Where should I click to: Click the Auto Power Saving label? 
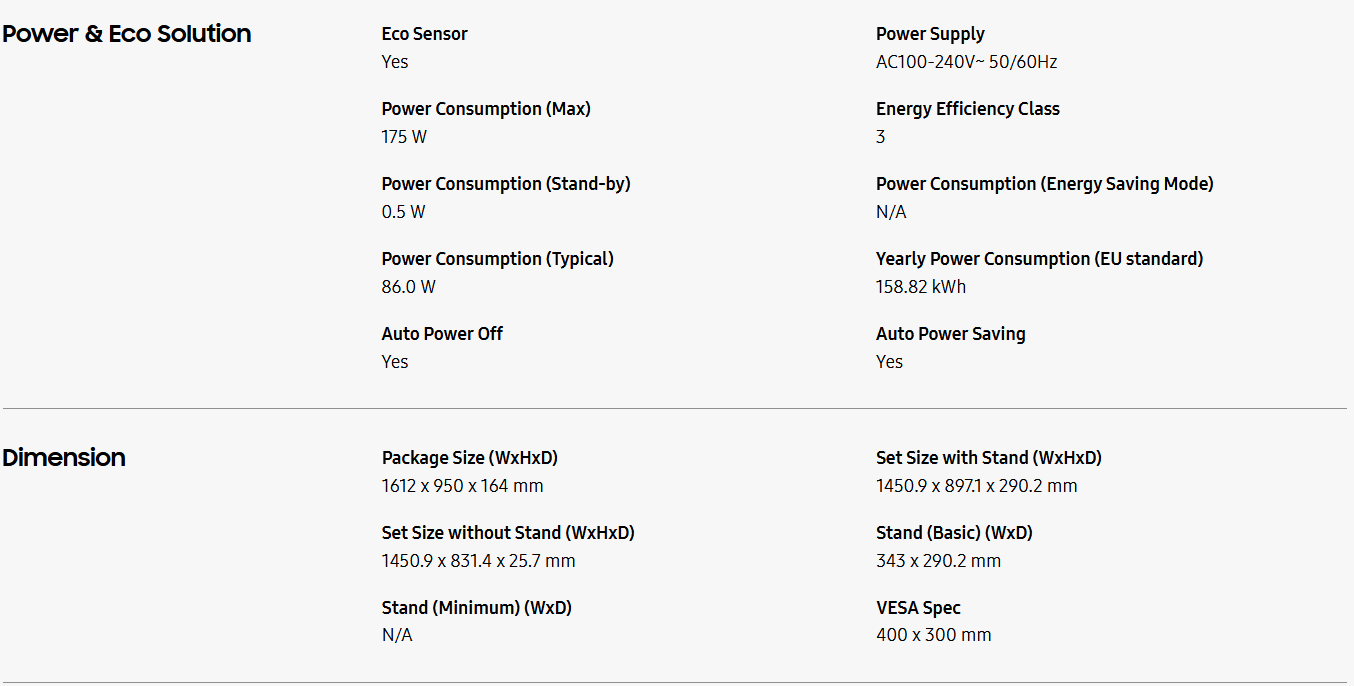[950, 334]
